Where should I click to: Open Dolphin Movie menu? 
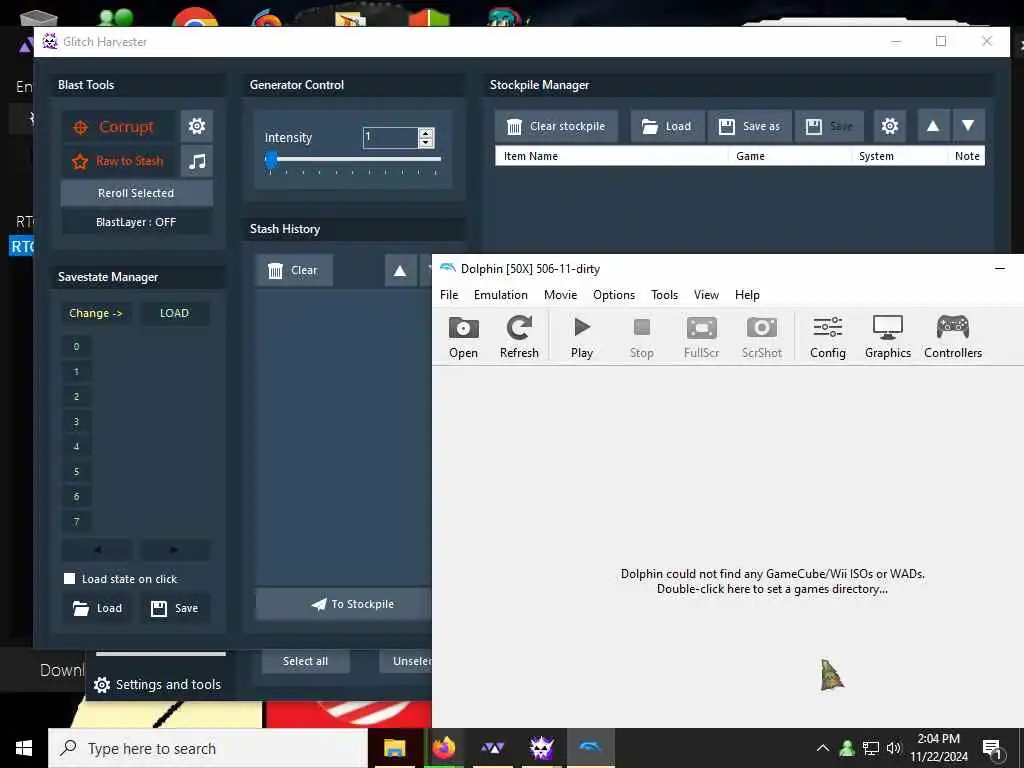(560, 295)
